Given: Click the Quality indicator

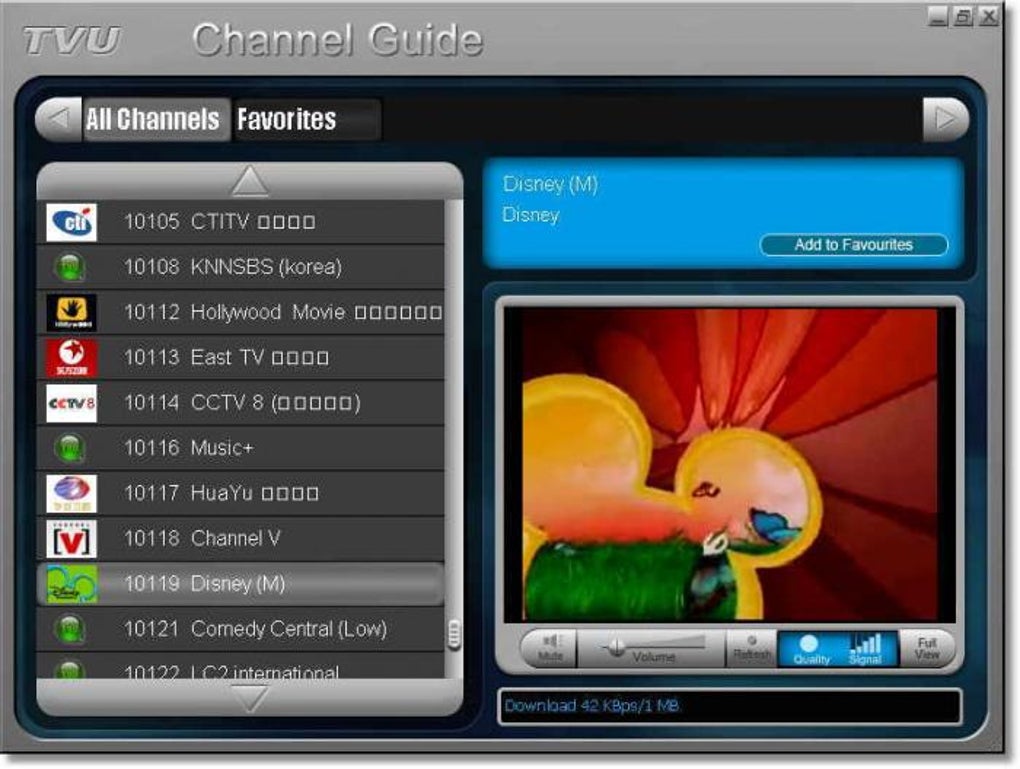Looking at the screenshot, I should point(811,649).
